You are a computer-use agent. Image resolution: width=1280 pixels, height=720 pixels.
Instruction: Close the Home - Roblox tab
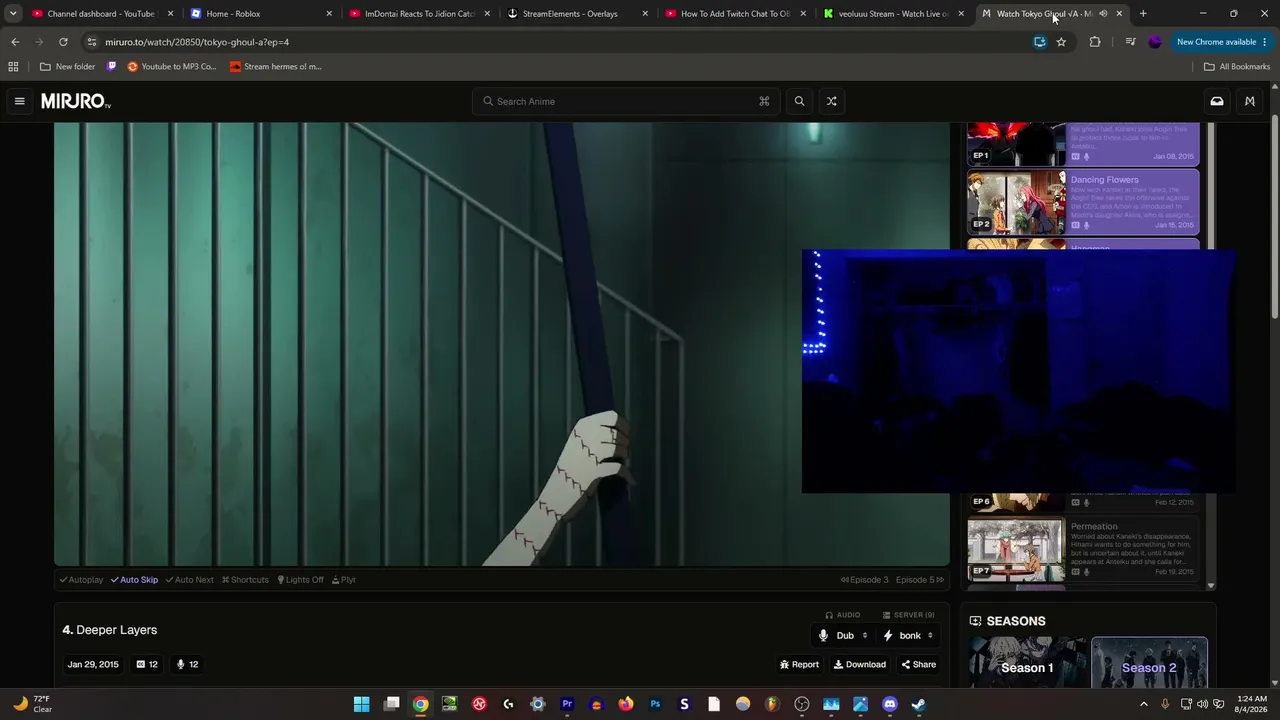329,14
